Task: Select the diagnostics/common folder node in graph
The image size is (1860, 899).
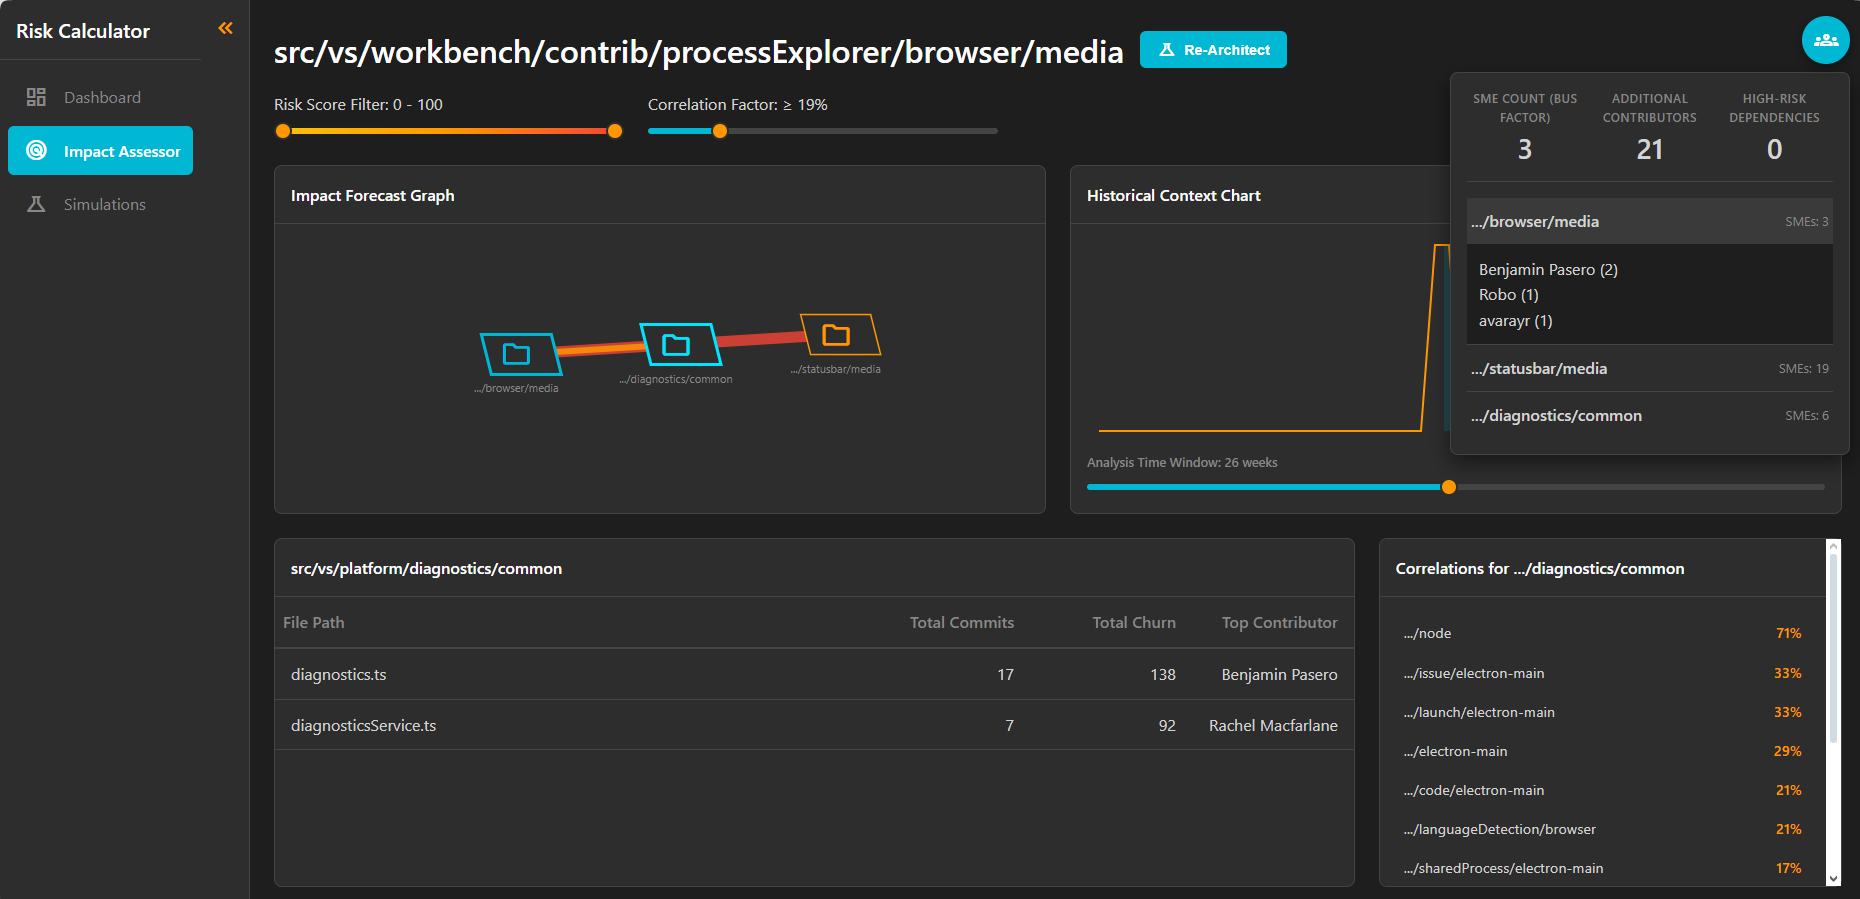Action: (678, 345)
